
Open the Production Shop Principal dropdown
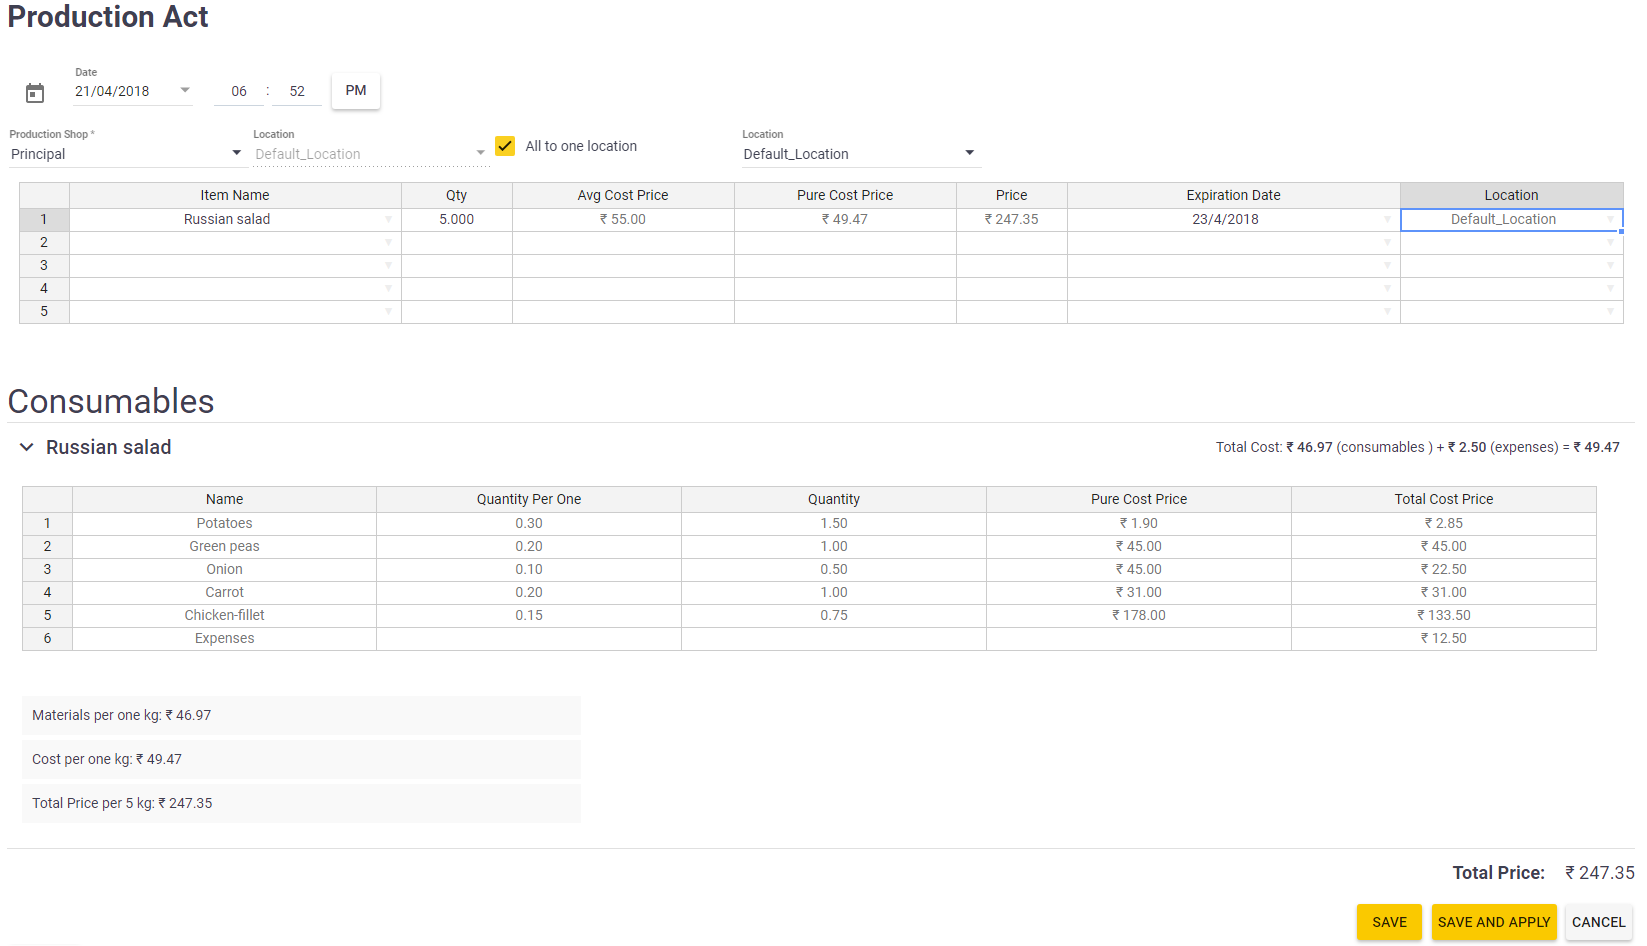[x=126, y=154]
